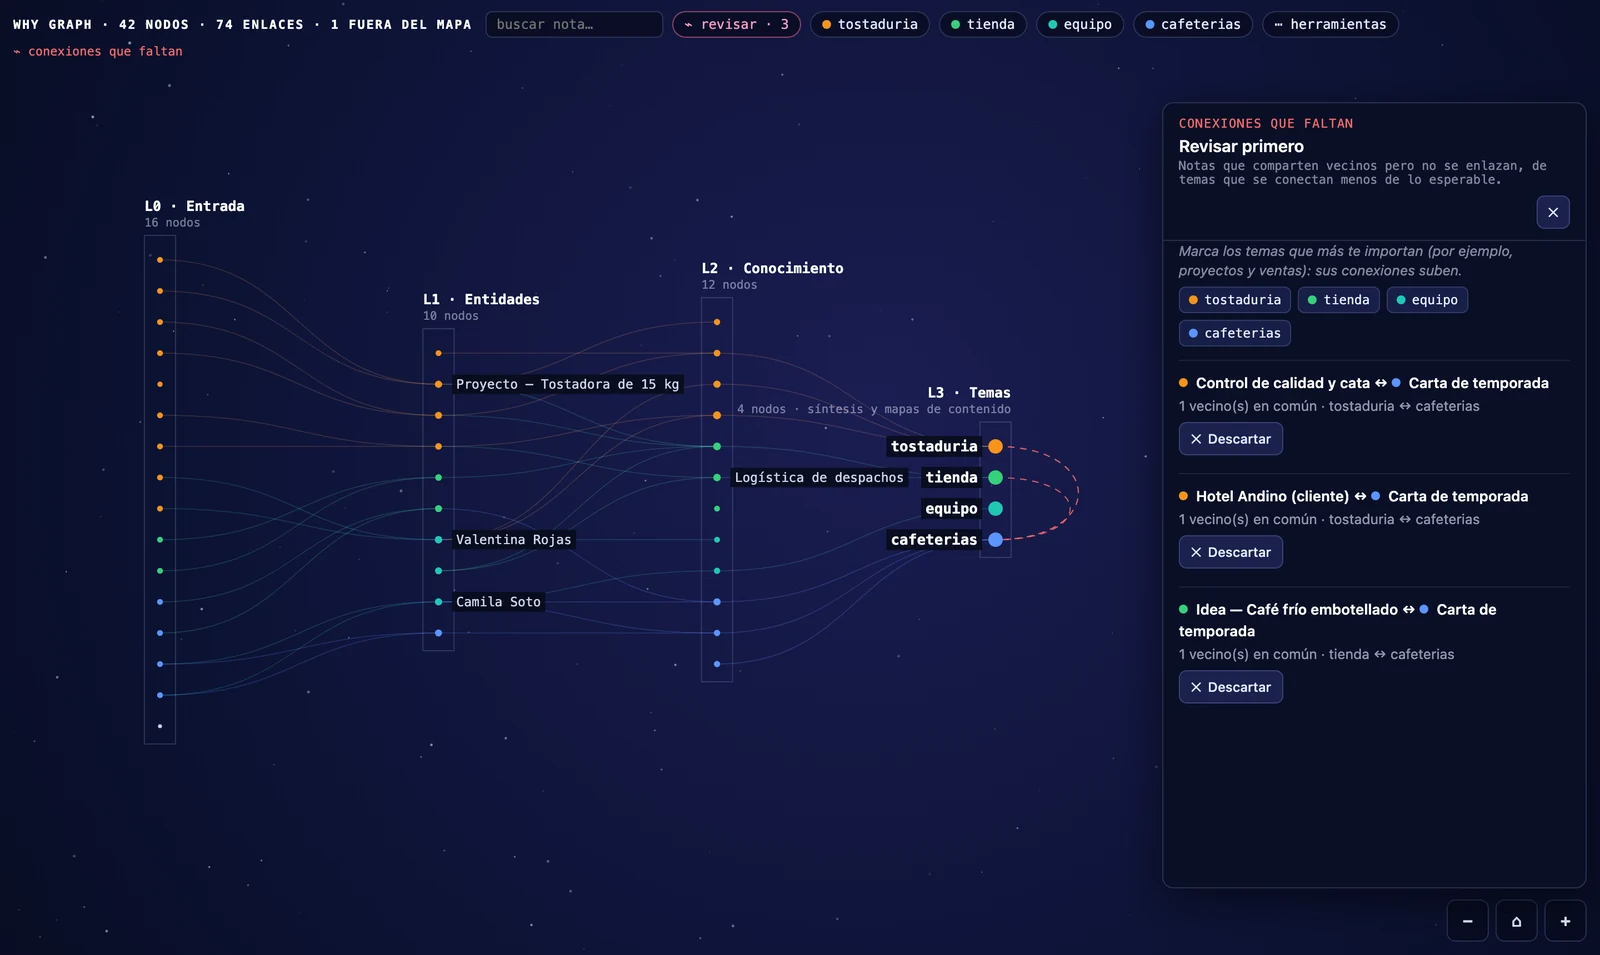Screen dimensions: 1600x955
Task: Dismiss the 'Café frío embotellado' suggestion
Action: pyautogui.click(x=1230, y=687)
